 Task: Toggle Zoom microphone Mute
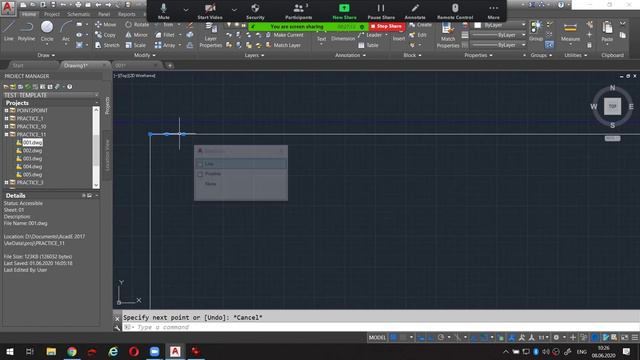[x=164, y=11]
